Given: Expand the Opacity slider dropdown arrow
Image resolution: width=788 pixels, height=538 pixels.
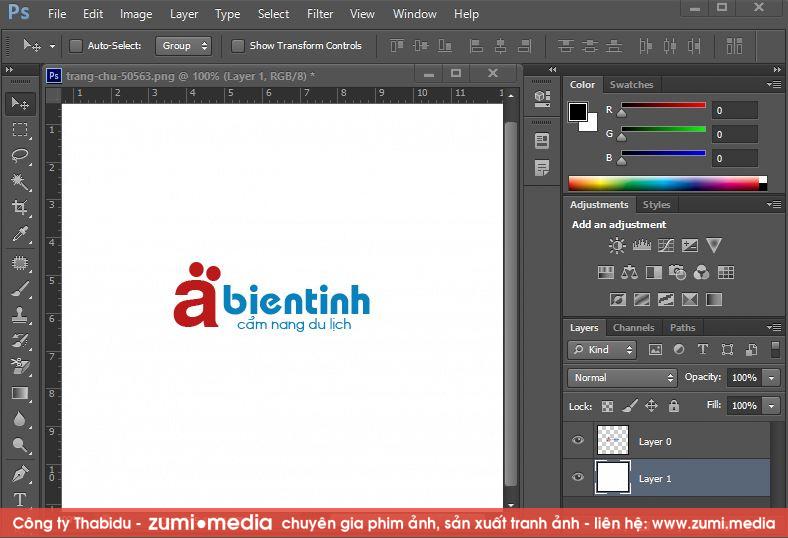Looking at the screenshot, I should 771,378.
